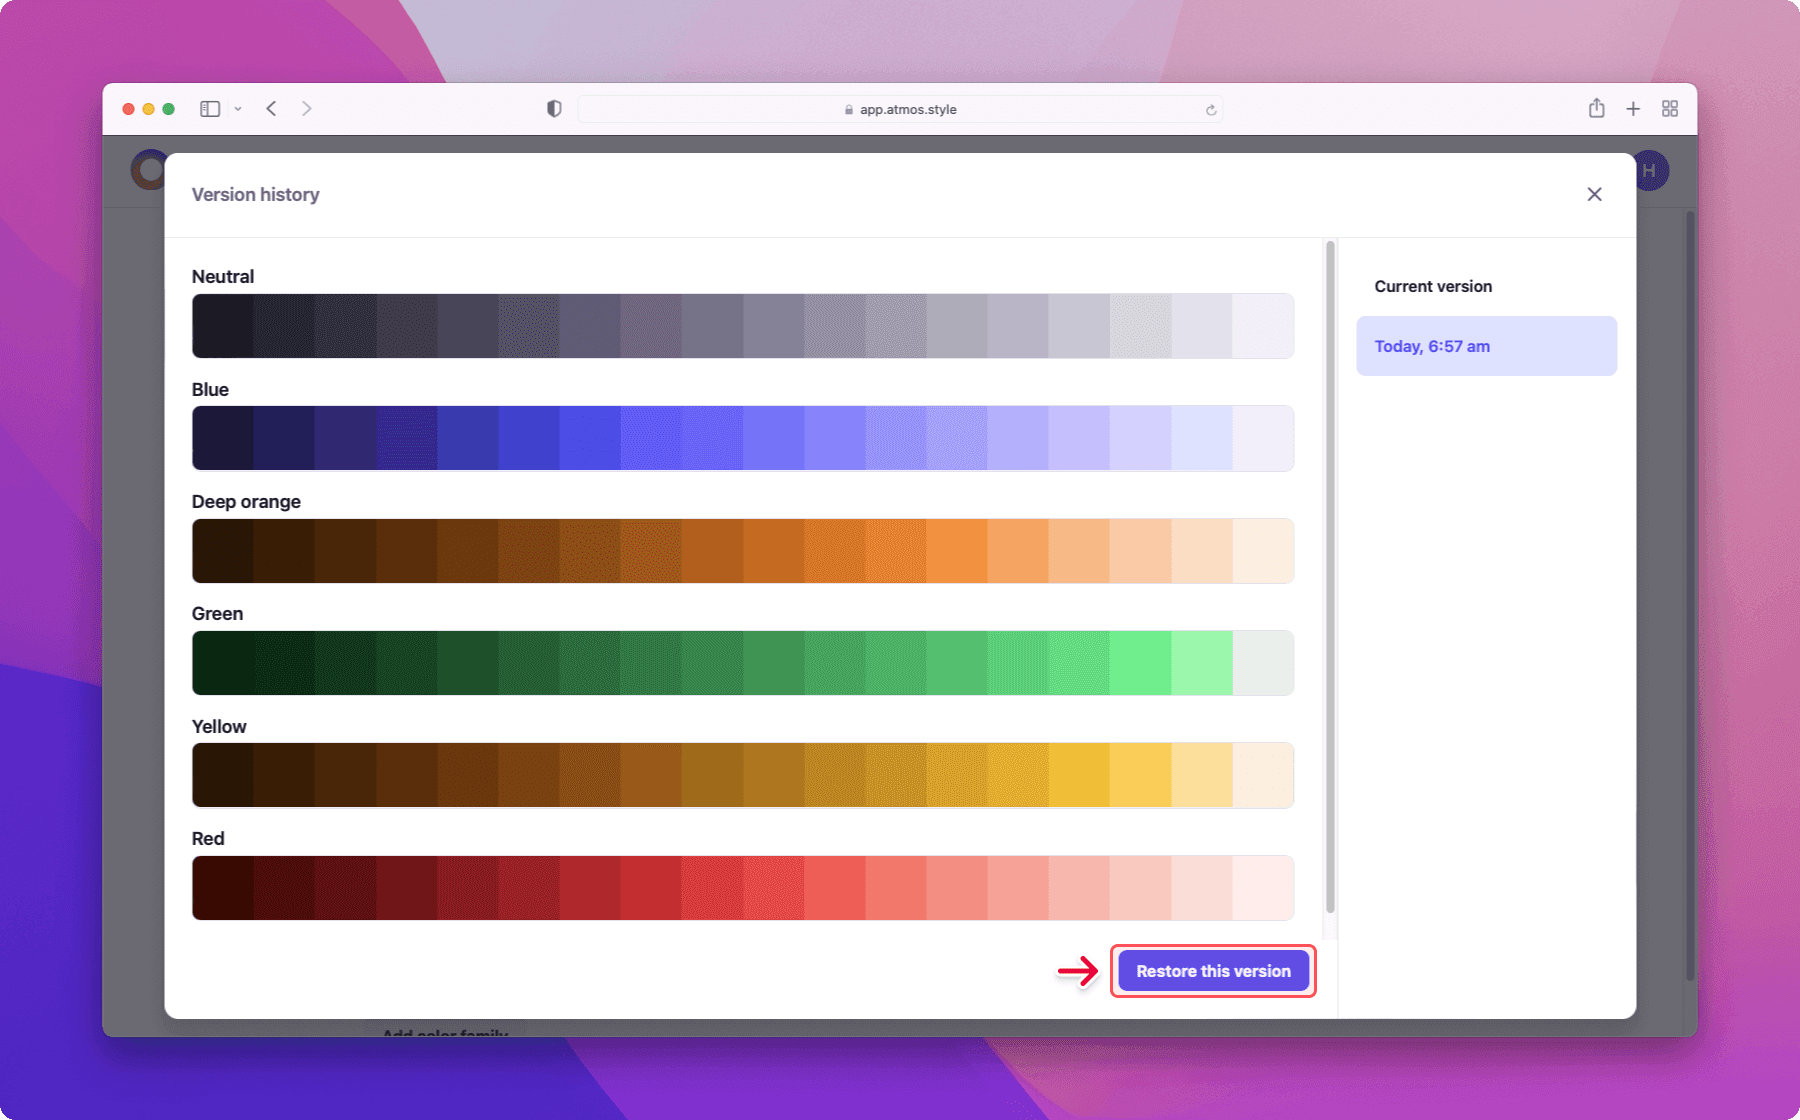
Task: Click the Restore this version button
Action: pos(1213,971)
